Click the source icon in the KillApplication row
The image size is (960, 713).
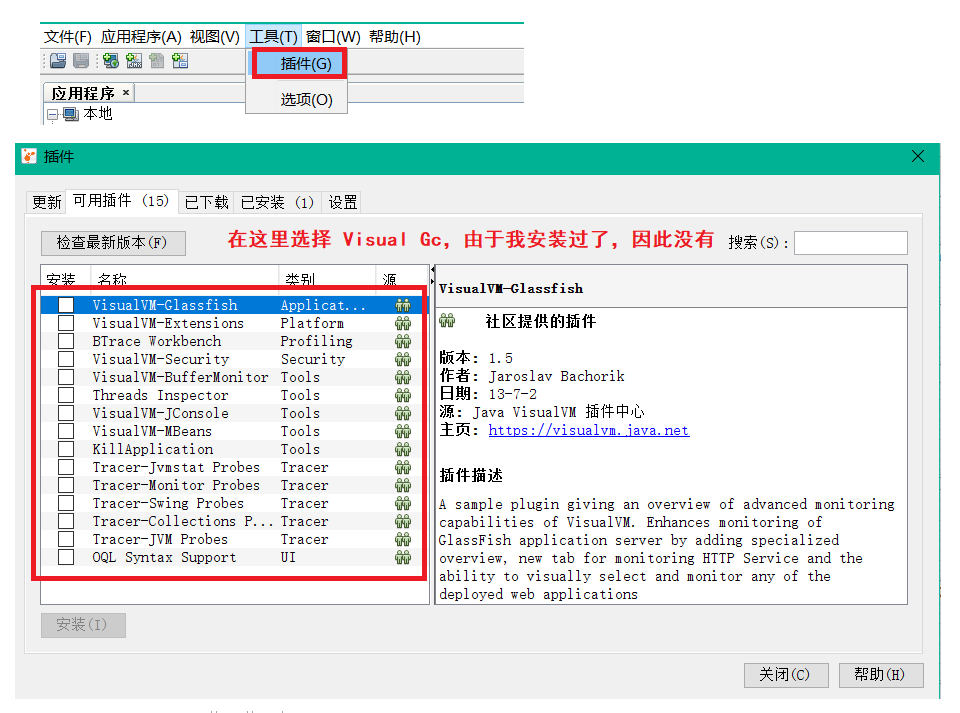(403, 449)
